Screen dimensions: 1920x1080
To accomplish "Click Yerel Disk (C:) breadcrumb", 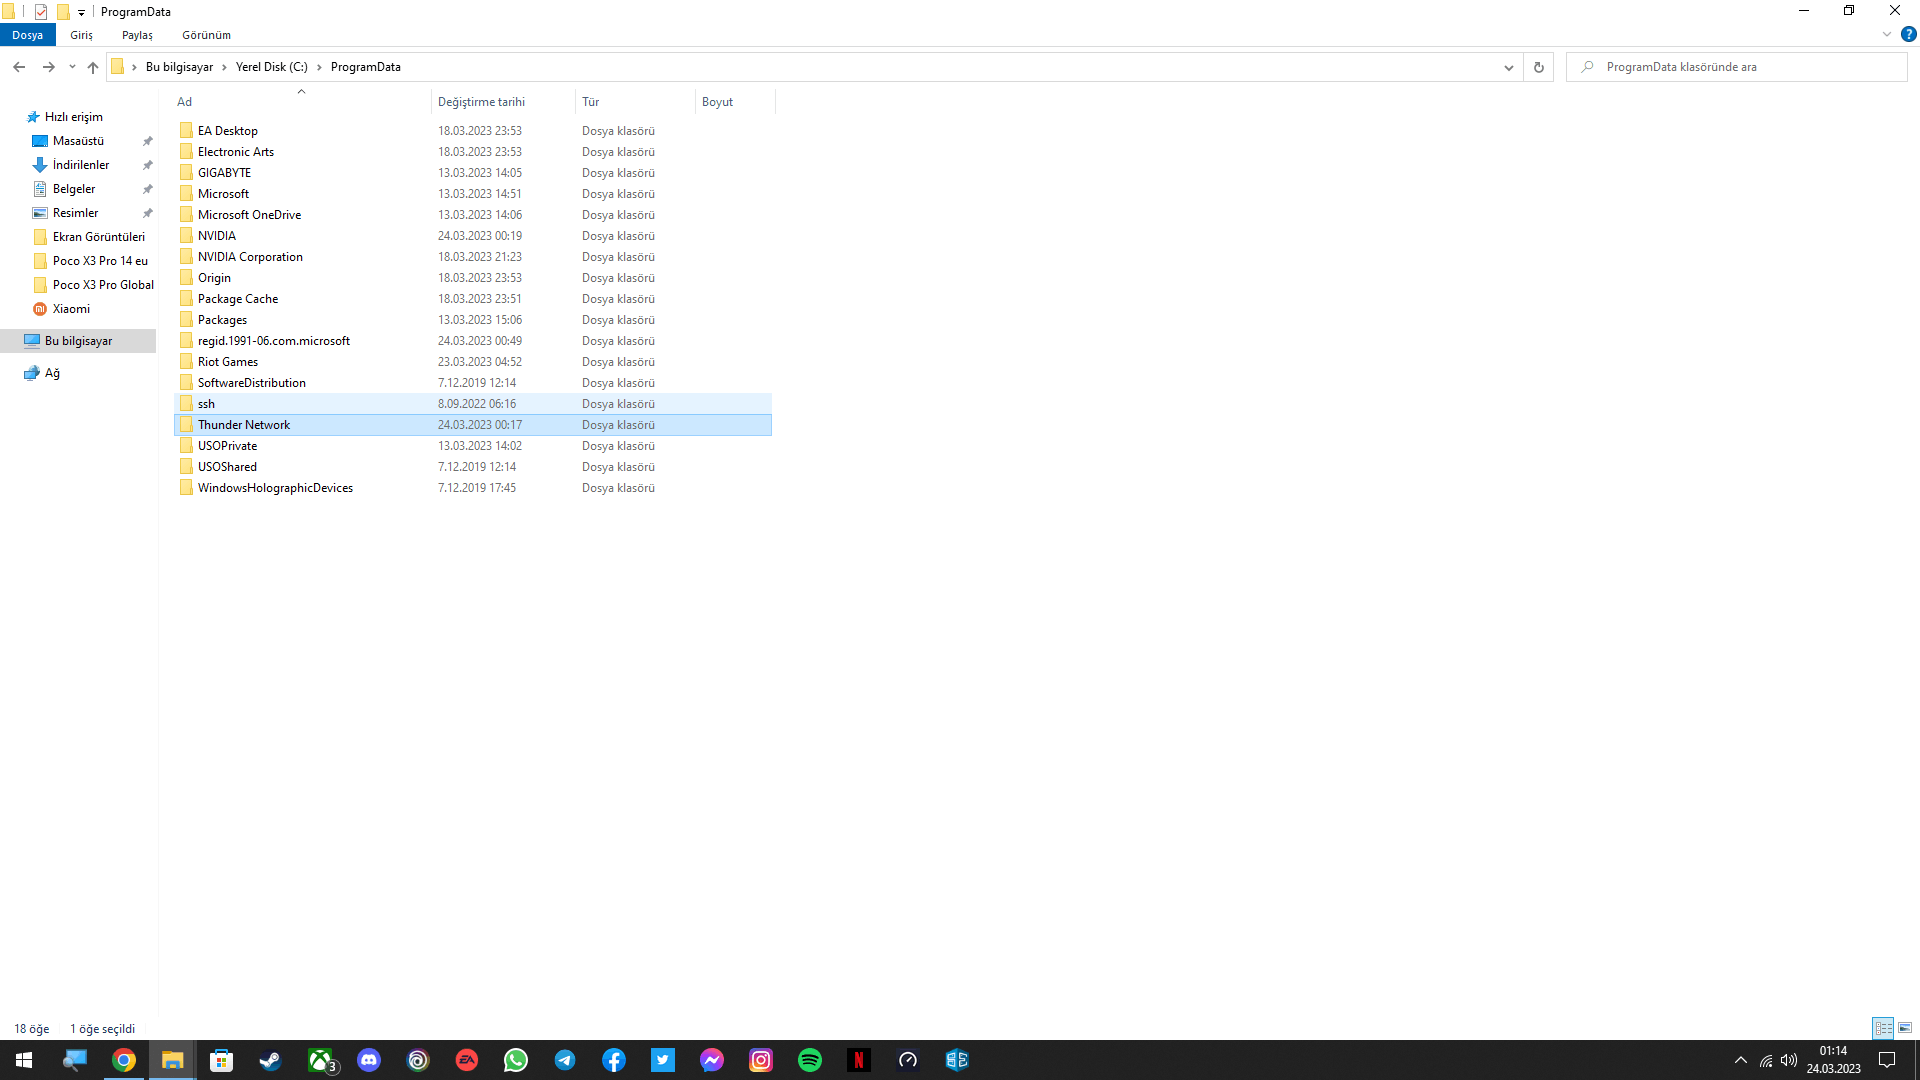I will (x=271, y=67).
